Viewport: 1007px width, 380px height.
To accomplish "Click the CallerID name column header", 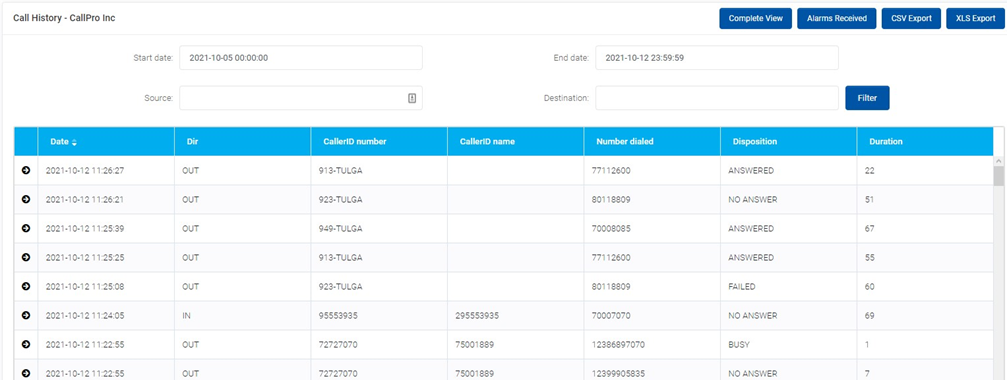I will [515, 142].
